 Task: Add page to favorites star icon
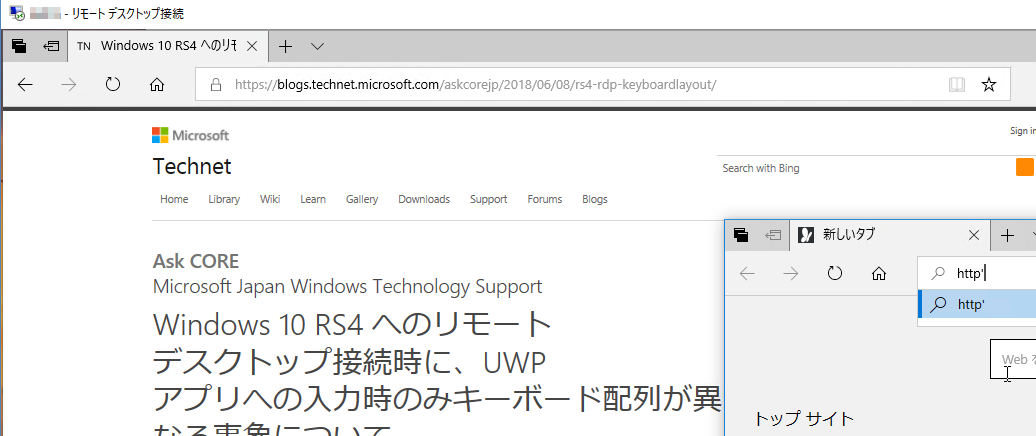tap(988, 85)
